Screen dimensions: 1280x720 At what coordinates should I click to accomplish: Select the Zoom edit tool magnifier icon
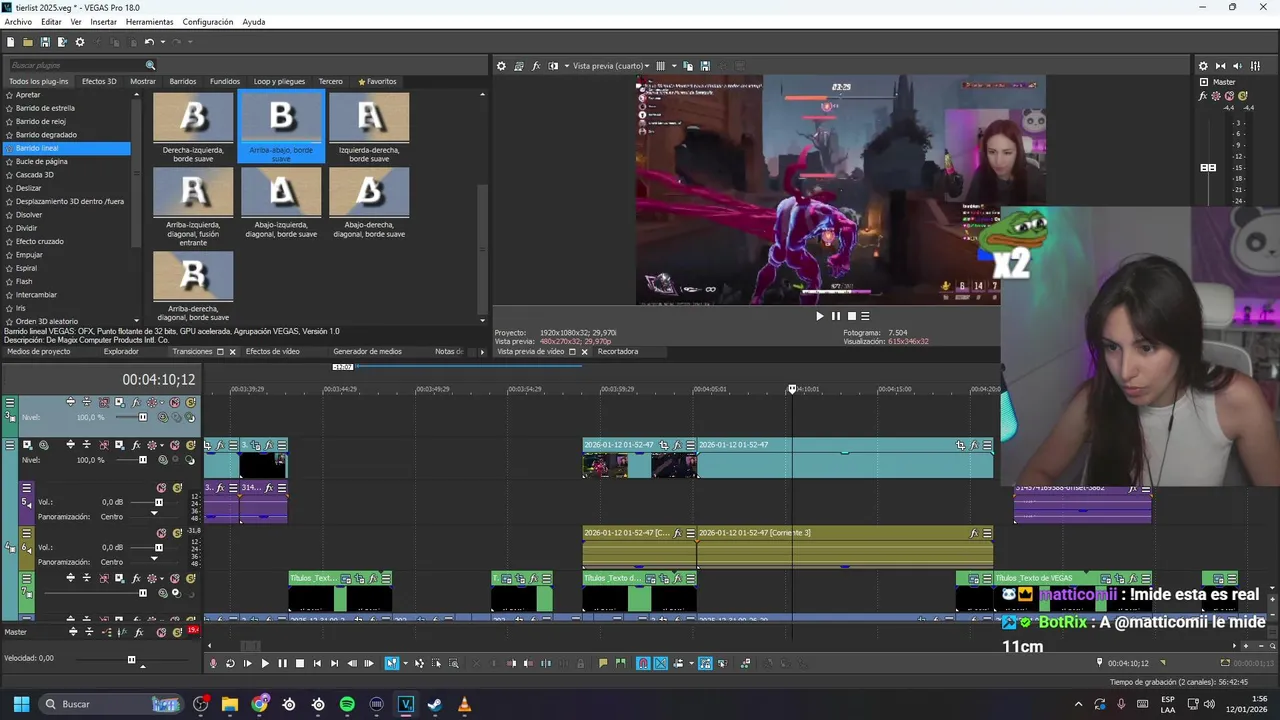pyautogui.click(x=454, y=663)
